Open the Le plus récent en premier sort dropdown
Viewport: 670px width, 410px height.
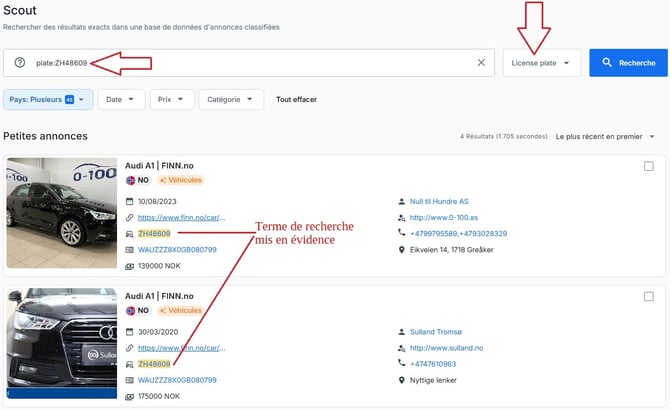[x=605, y=137]
